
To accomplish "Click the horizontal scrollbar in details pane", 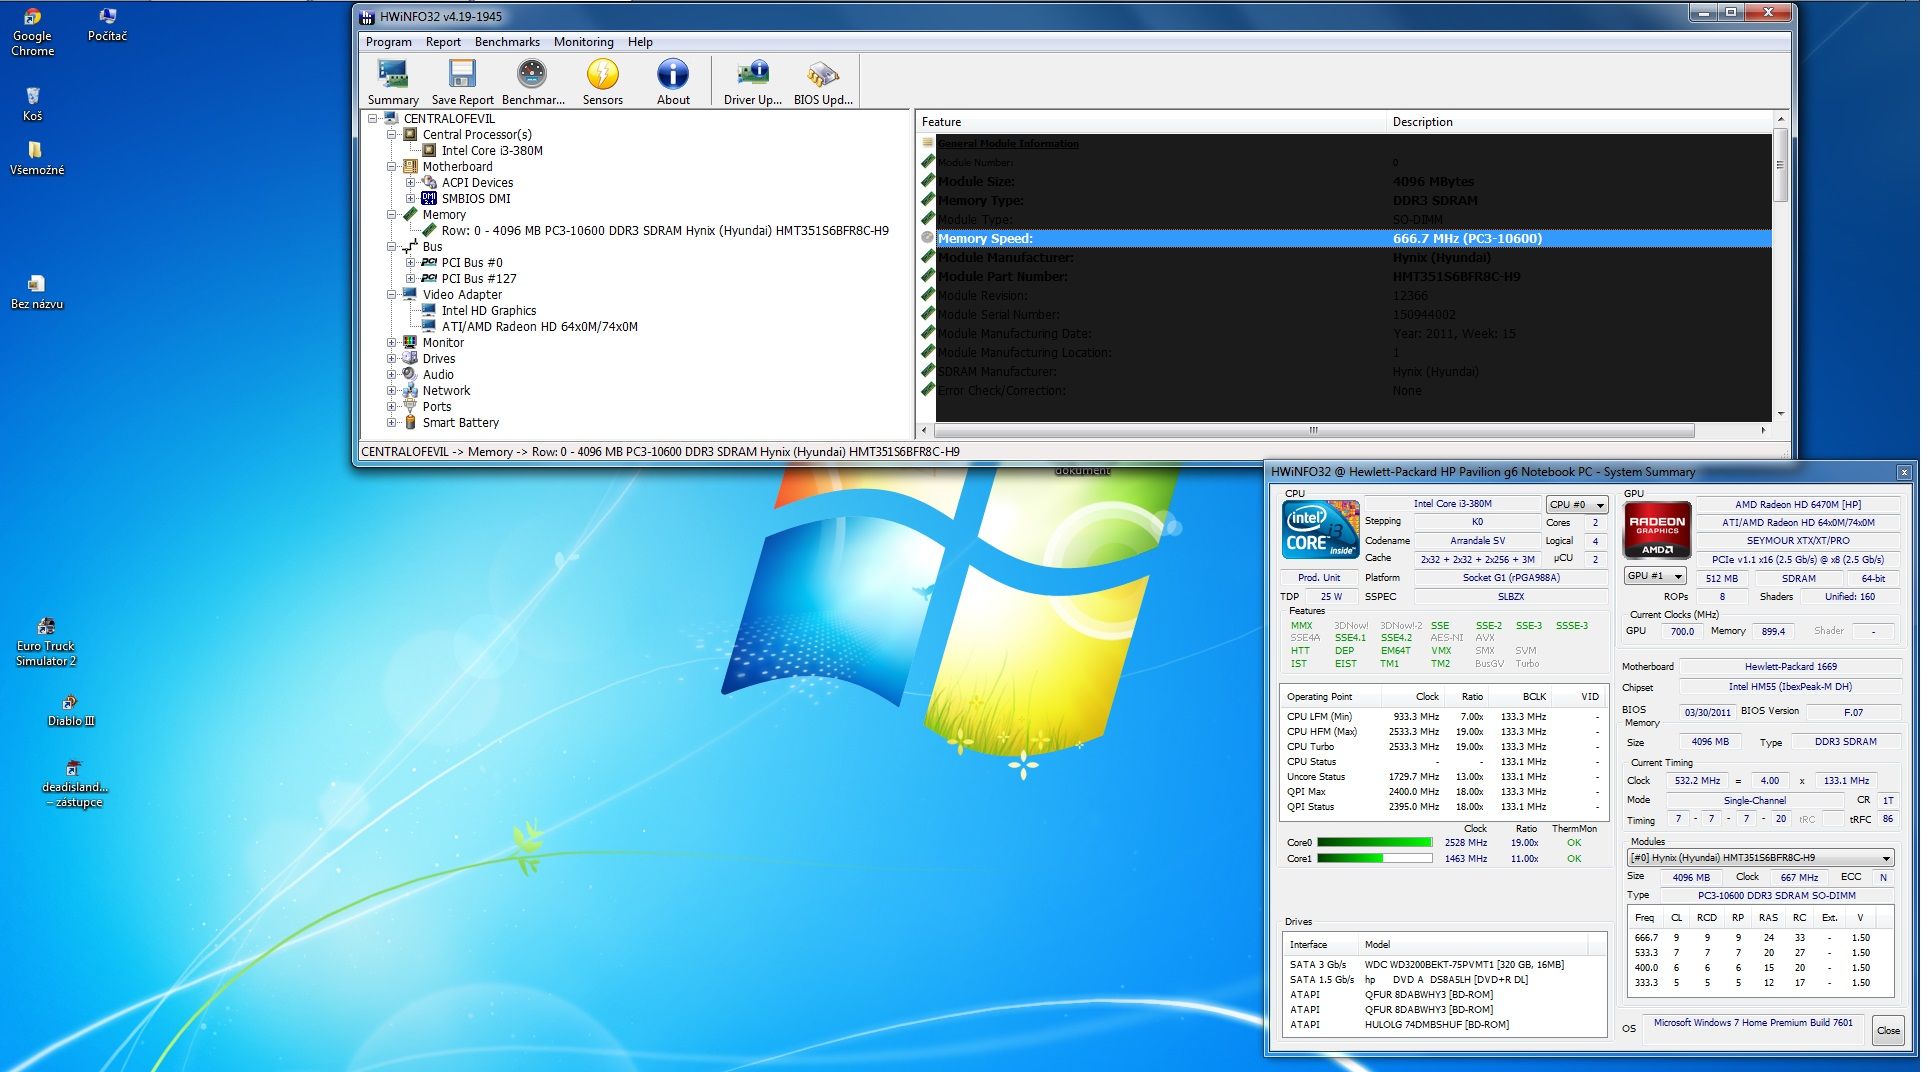I will coord(1312,431).
